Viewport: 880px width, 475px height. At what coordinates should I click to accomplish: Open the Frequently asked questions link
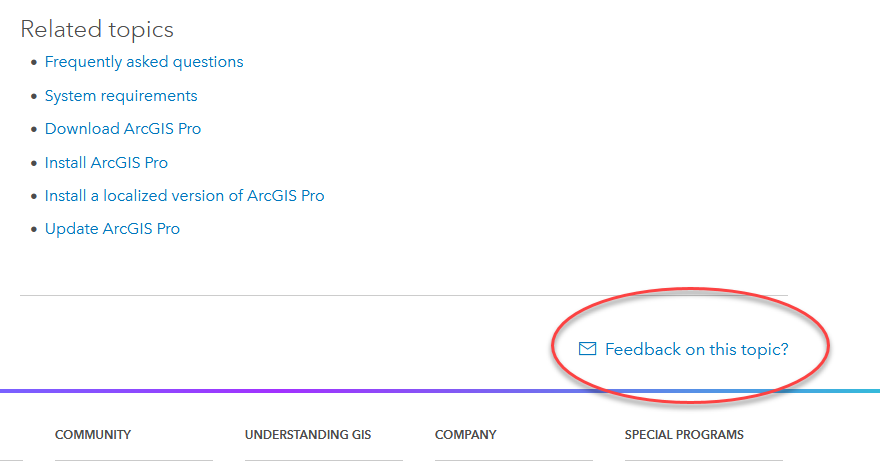(144, 62)
